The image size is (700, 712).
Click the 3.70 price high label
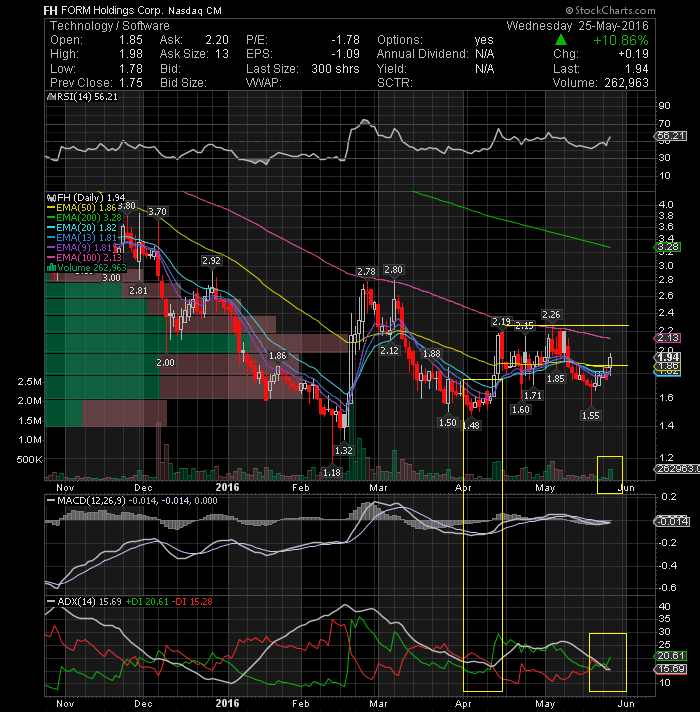(x=158, y=212)
